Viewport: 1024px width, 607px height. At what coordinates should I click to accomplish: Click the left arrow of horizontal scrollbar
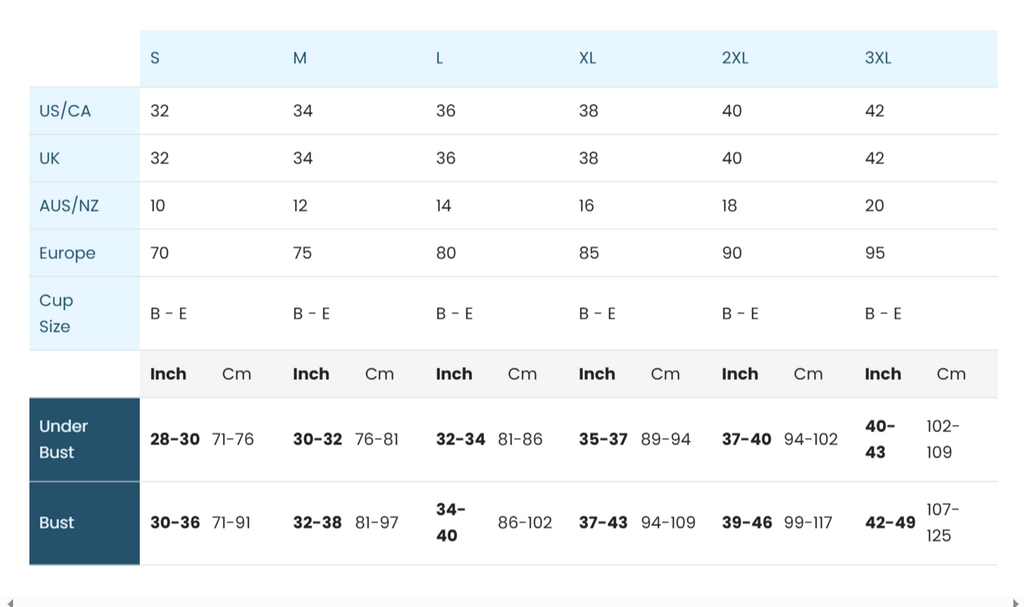coord(10,602)
